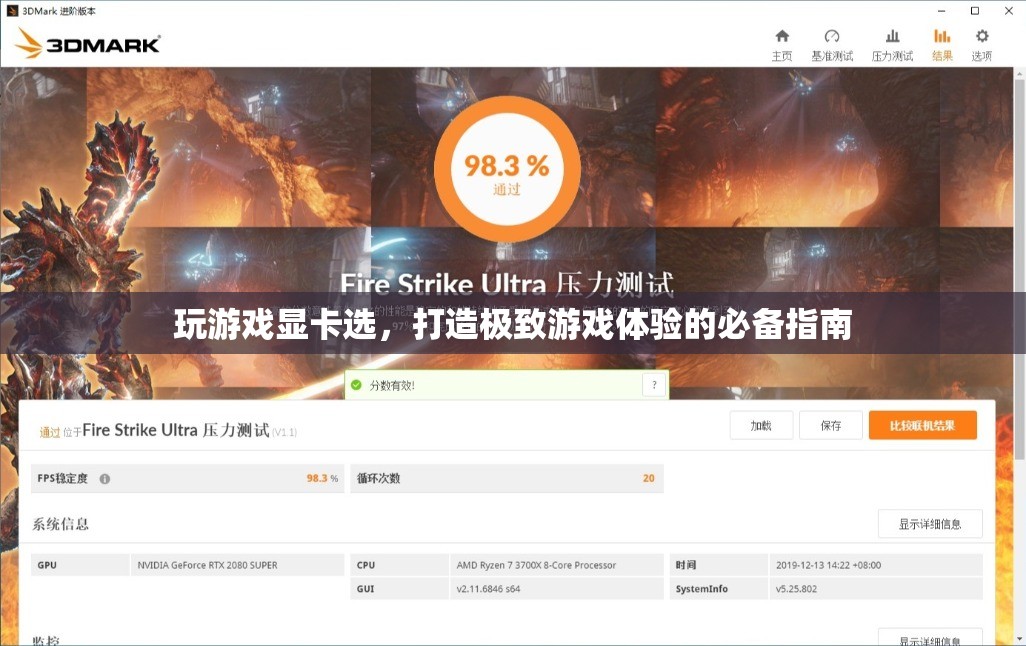The image size is (1026, 646).
Task: Click the bar chart stress test icon
Action: coord(892,36)
